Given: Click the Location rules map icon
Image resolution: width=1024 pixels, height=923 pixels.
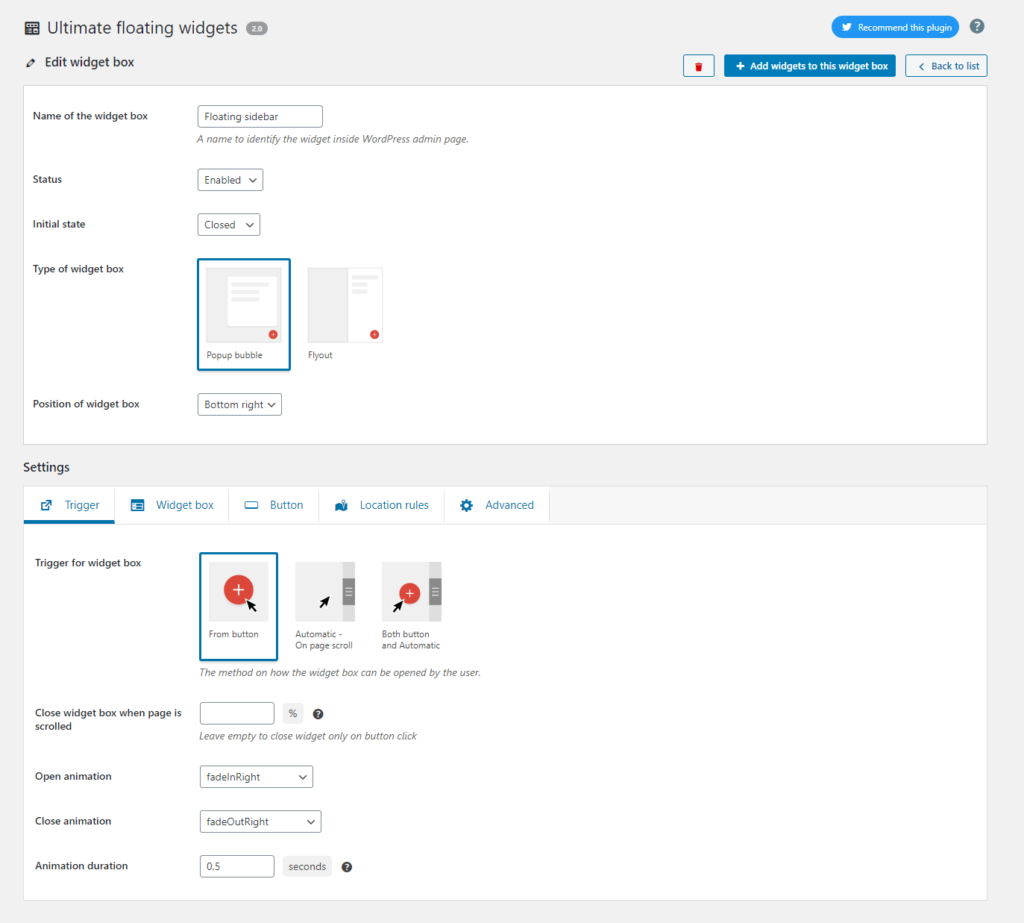Looking at the screenshot, I should [x=341, y=506].
